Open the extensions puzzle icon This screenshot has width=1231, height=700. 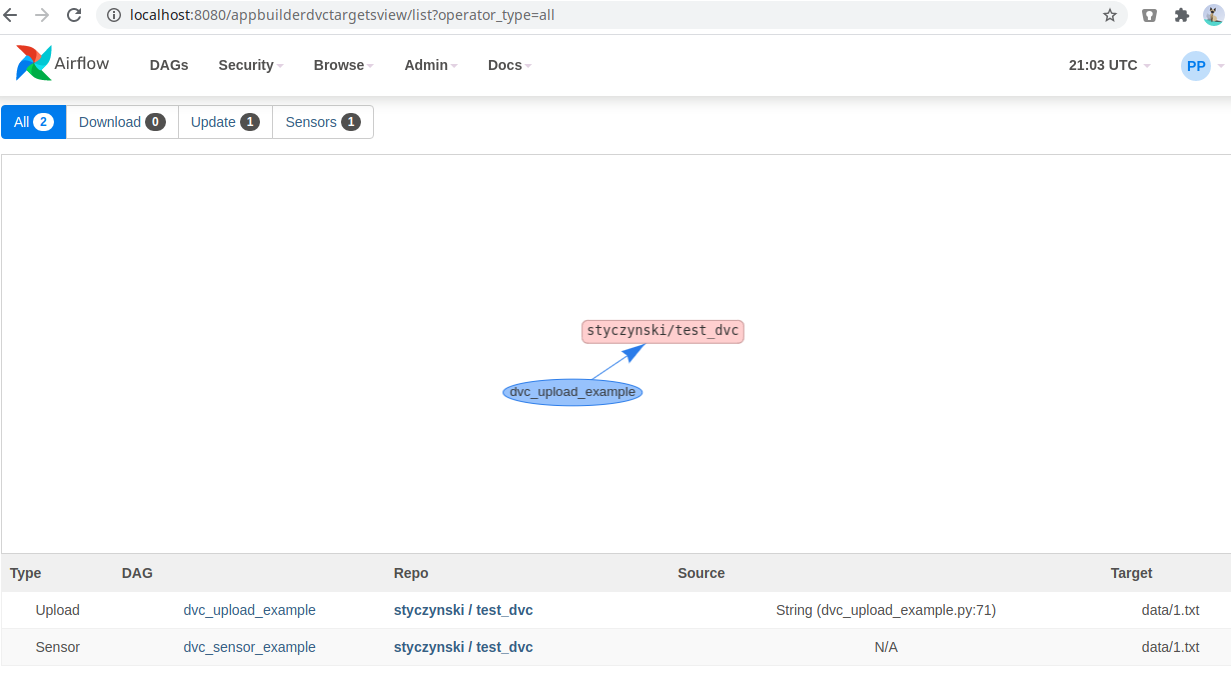coord(1182,15)
